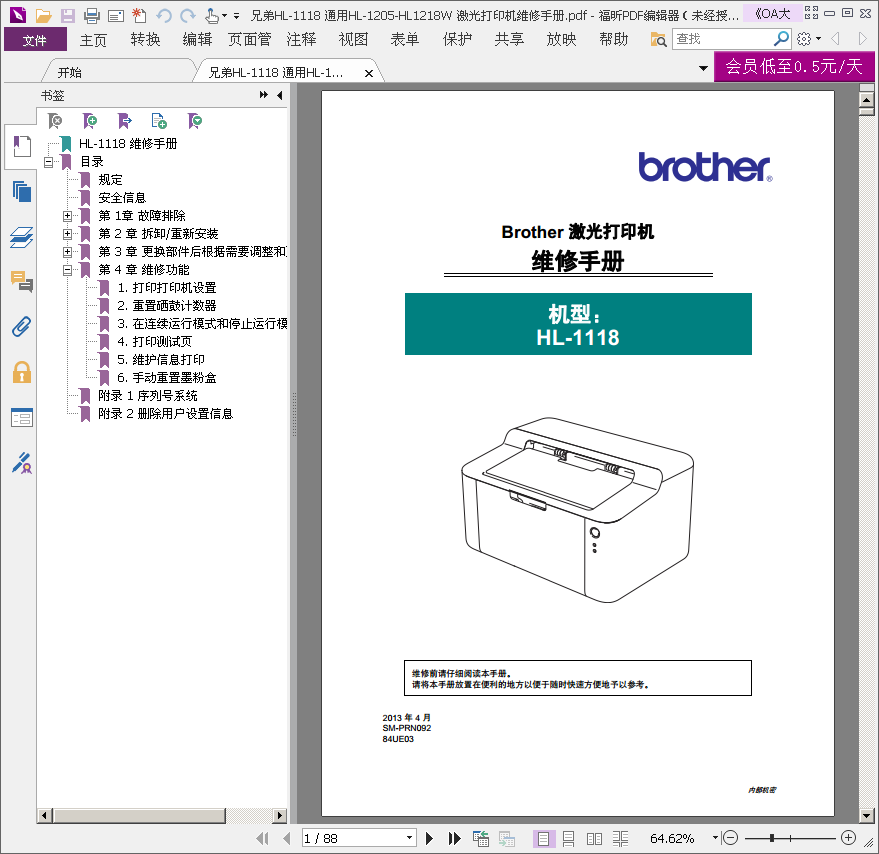
Task: Expand the 第 3 章 bookmark node
Action: click(x=67, y=252)
